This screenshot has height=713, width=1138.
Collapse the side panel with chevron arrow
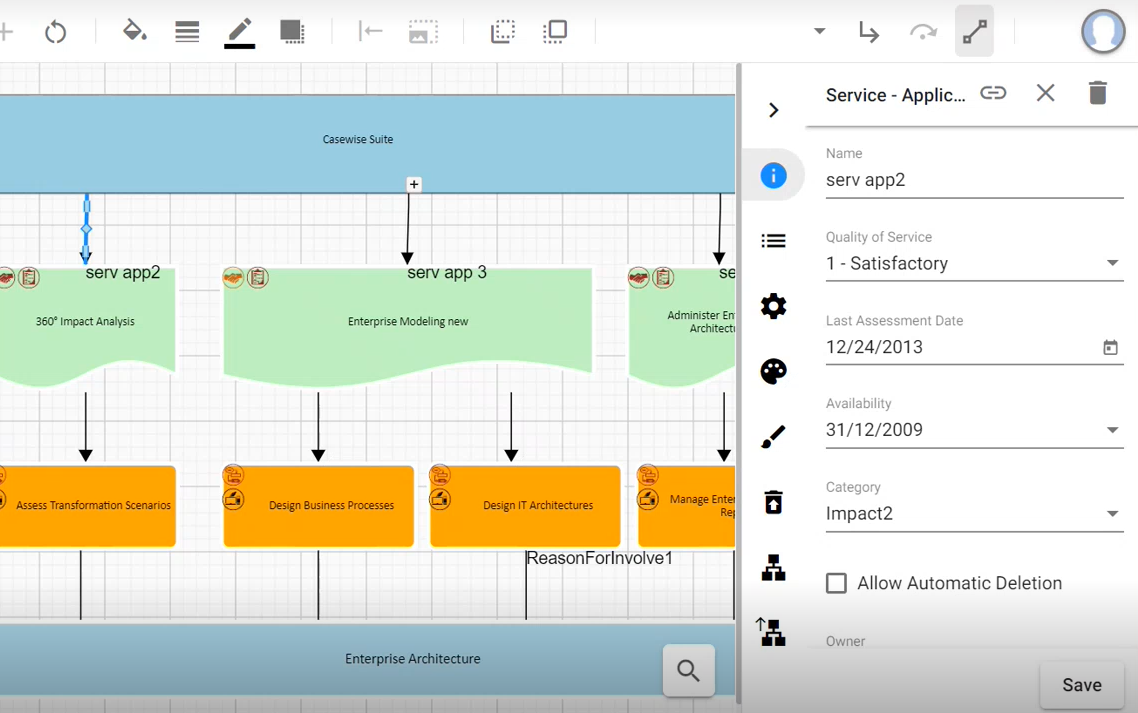point(773,110)
